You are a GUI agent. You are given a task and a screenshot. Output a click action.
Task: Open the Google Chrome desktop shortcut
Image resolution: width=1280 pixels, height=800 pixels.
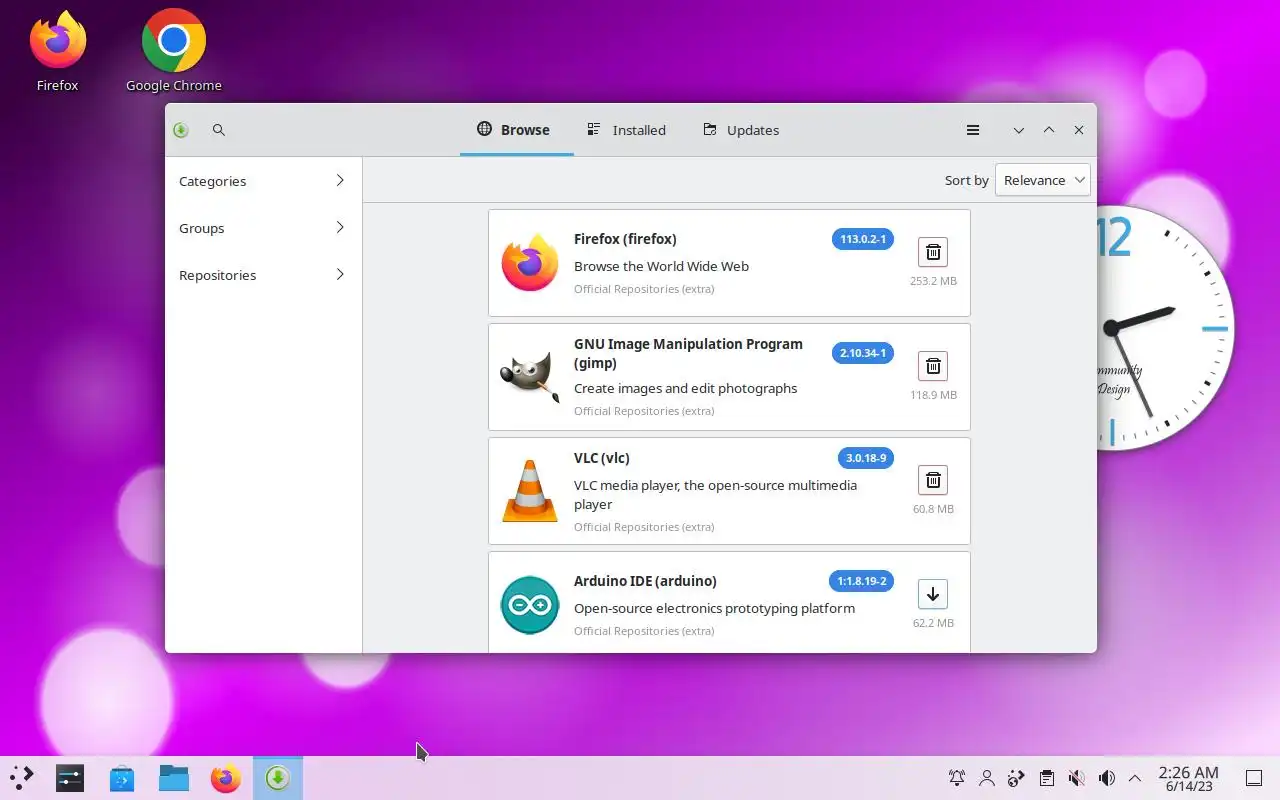174,52
